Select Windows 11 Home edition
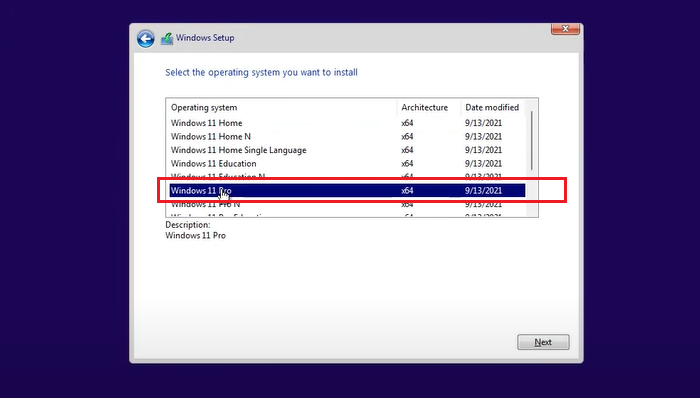The image size is (700, 401). click(x=206, y=123)
